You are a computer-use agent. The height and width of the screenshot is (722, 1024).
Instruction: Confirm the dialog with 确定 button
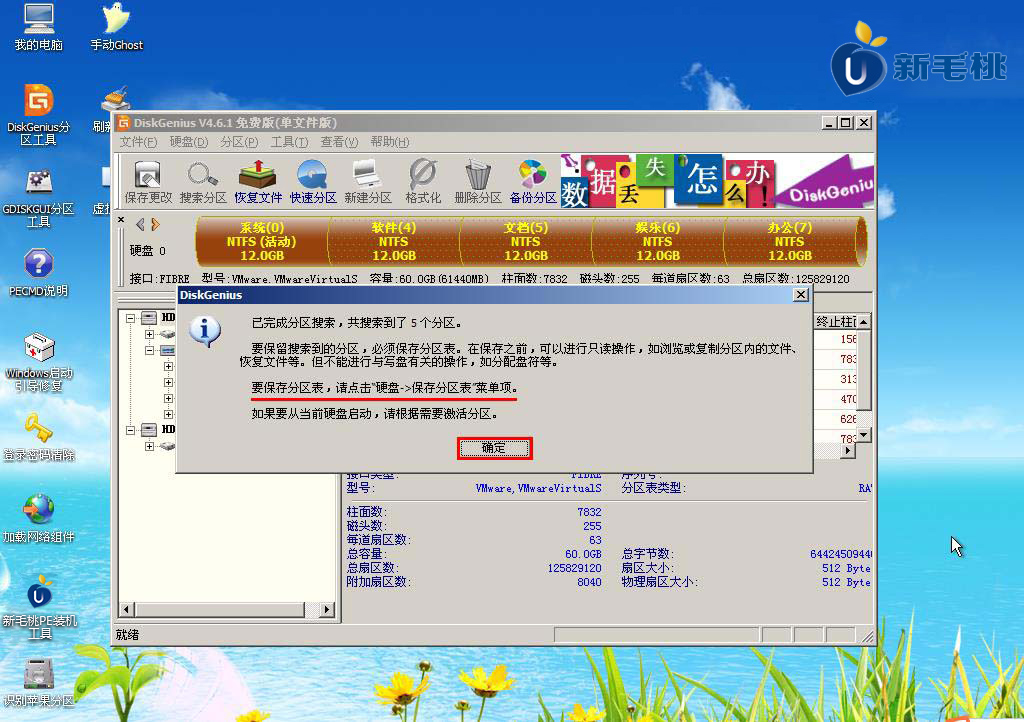coord(494,448)
